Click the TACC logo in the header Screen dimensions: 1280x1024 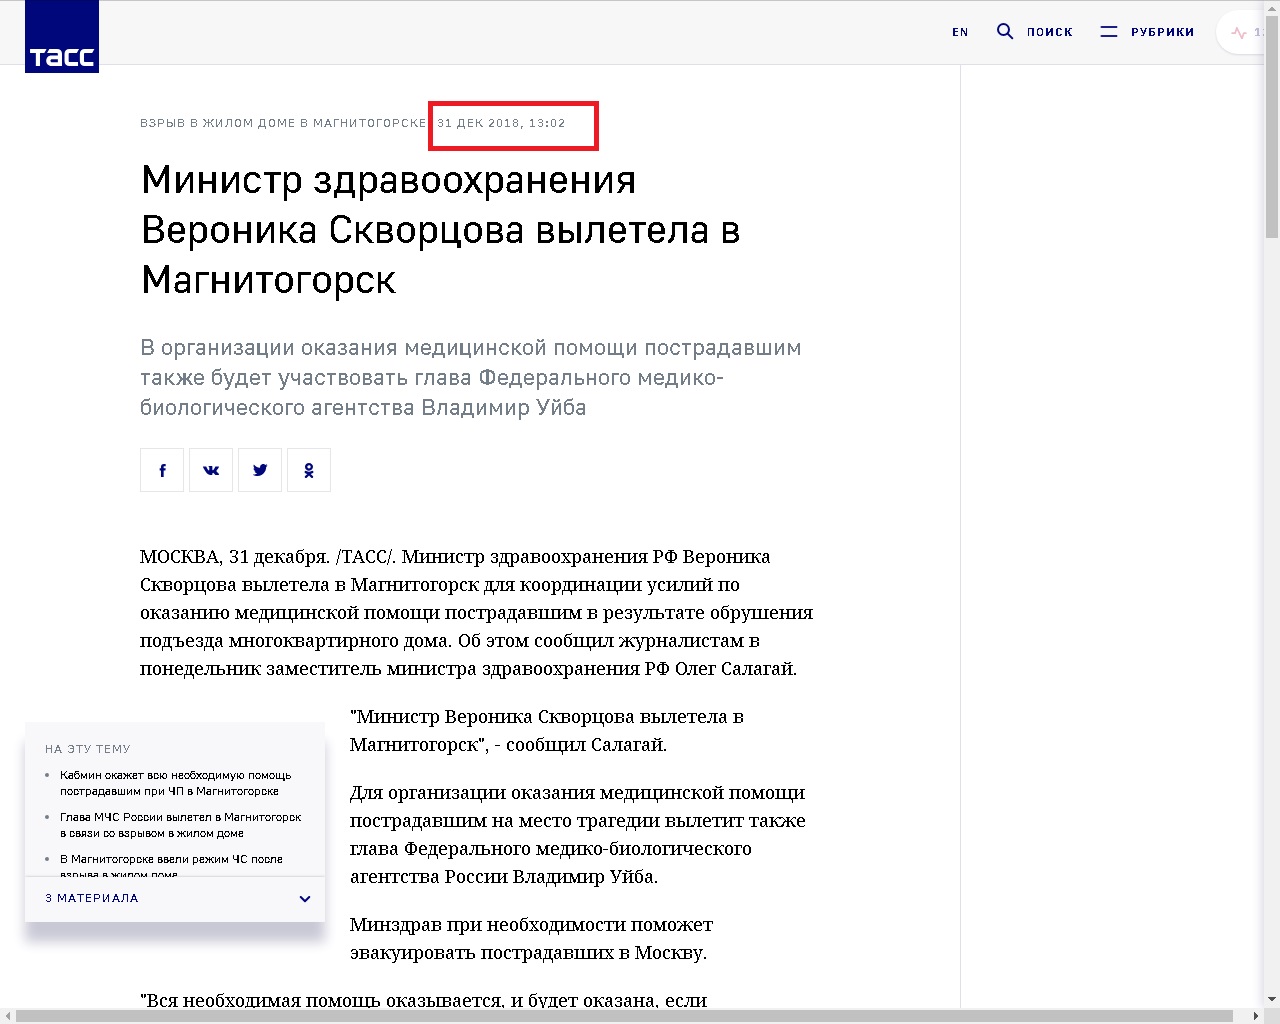coord(61,36)
